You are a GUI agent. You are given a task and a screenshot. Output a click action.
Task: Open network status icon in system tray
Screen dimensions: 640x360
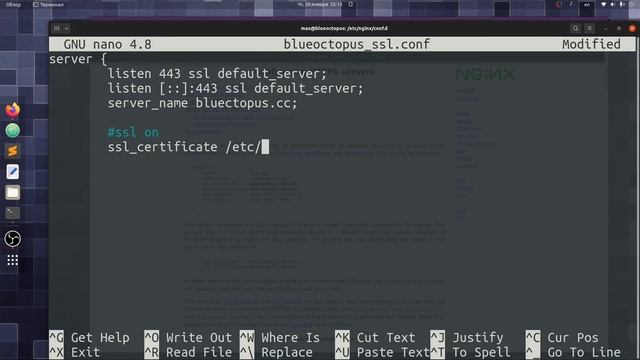[x=604, y=4]
